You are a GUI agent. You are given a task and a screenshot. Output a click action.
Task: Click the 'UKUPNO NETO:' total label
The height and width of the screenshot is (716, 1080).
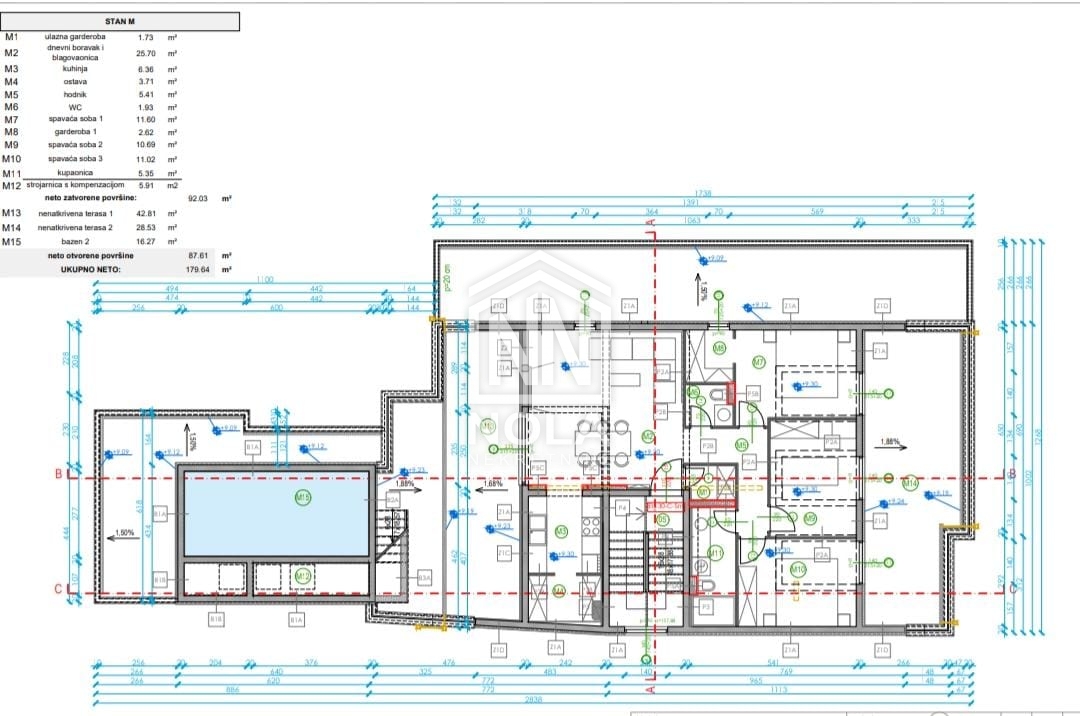click(x=90, y=270)
